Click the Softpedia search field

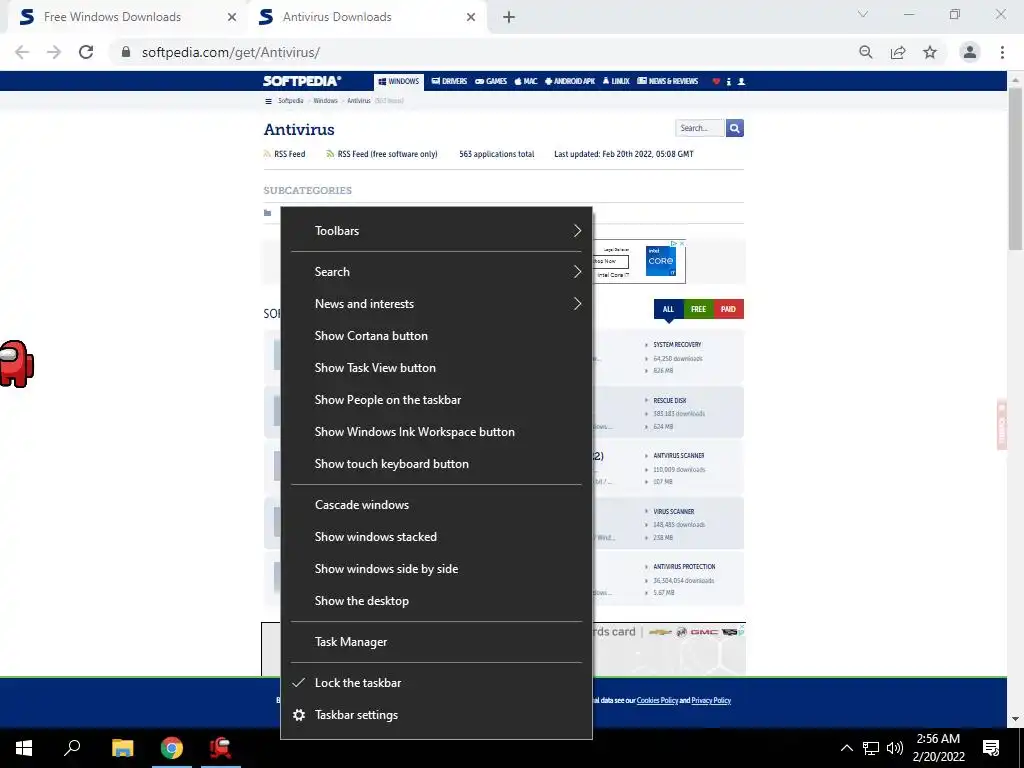[699, 128]
